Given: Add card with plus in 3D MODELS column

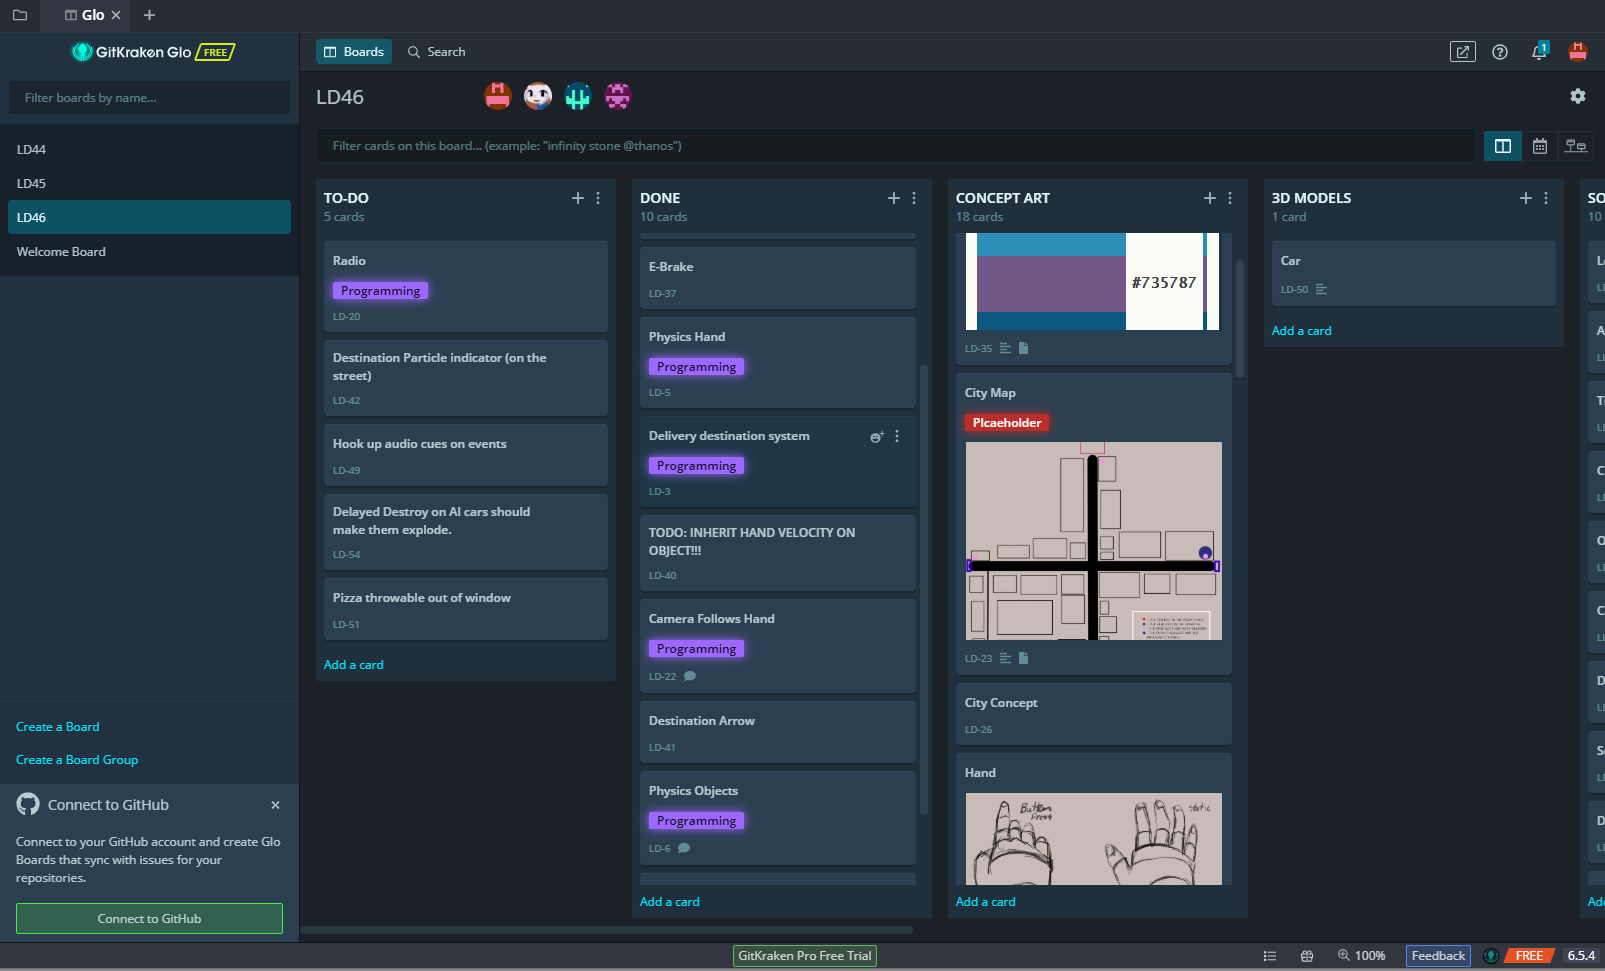Looking at the screenshot, I should point(1526,198).
